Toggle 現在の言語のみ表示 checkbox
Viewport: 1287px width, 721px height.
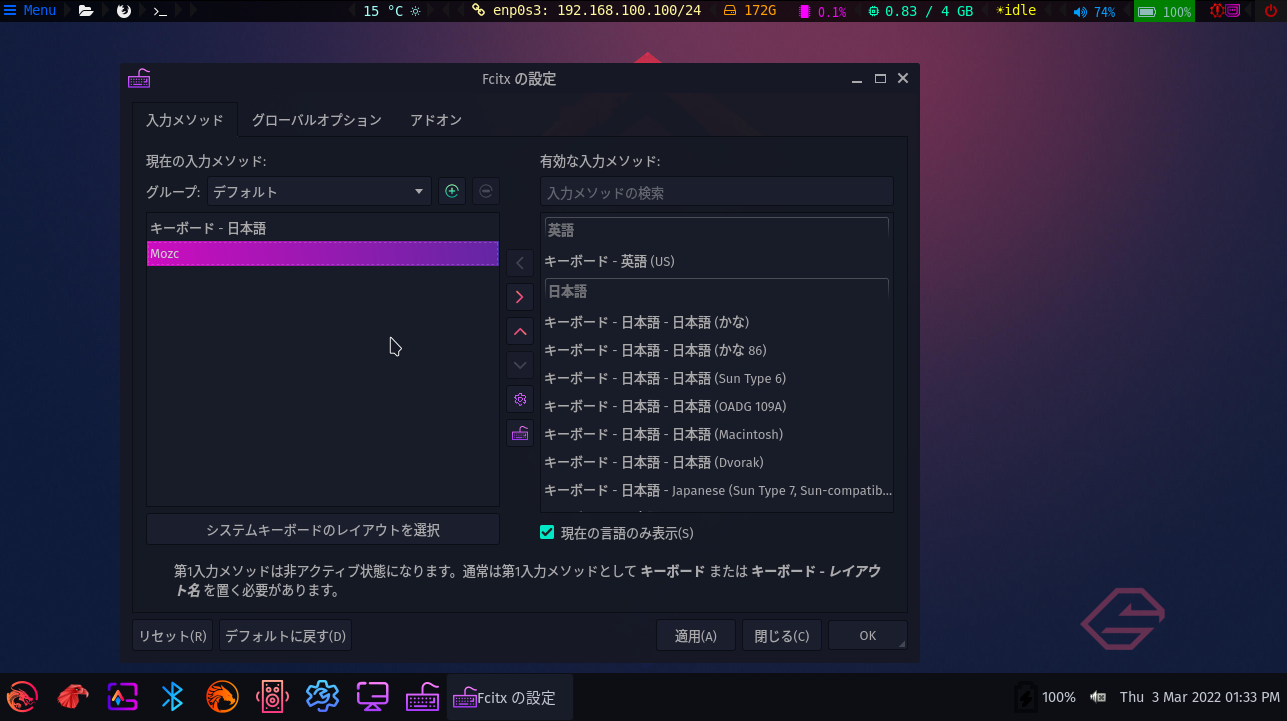tap(547, 532)
